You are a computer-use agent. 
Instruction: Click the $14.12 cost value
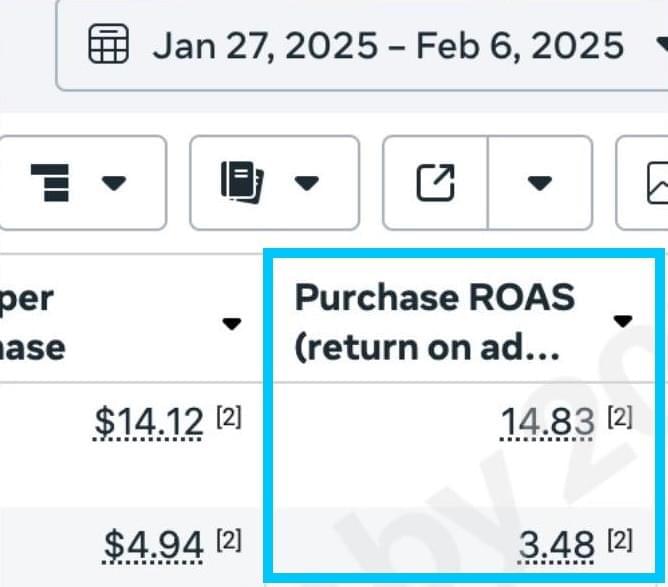click(149, 422)
